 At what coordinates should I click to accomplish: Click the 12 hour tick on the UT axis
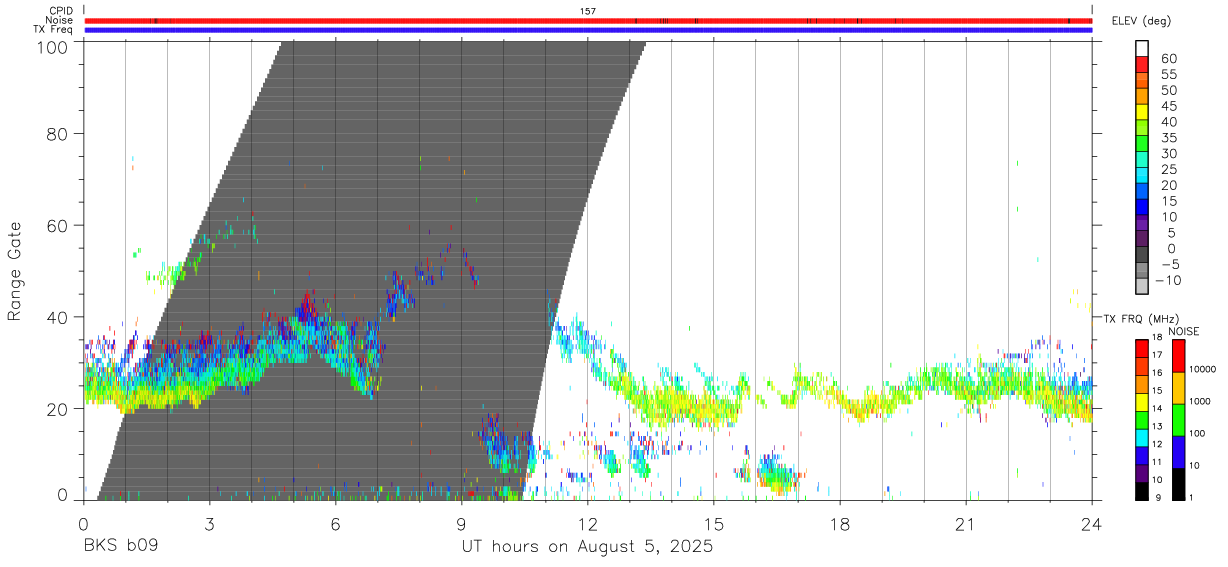coord(587,524)
